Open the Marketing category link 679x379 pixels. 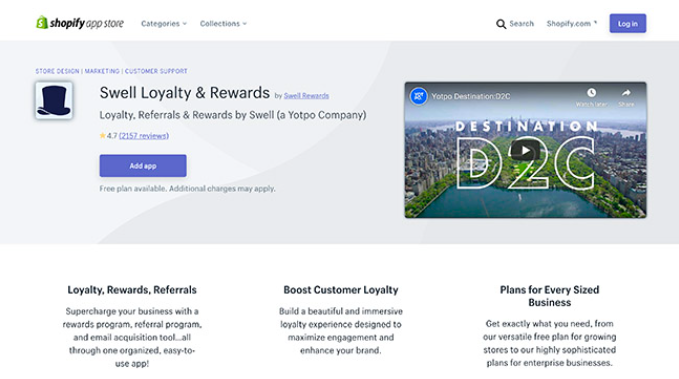102,71
